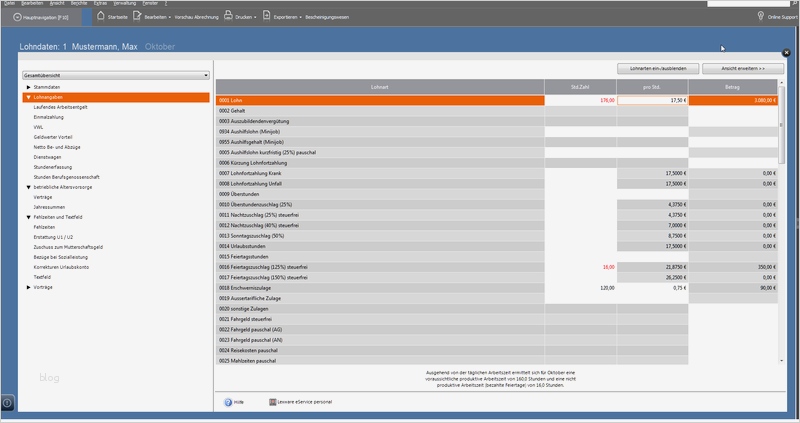Click the info icon at bottom left corner
The image size is (800, 423).
(7, 403)
